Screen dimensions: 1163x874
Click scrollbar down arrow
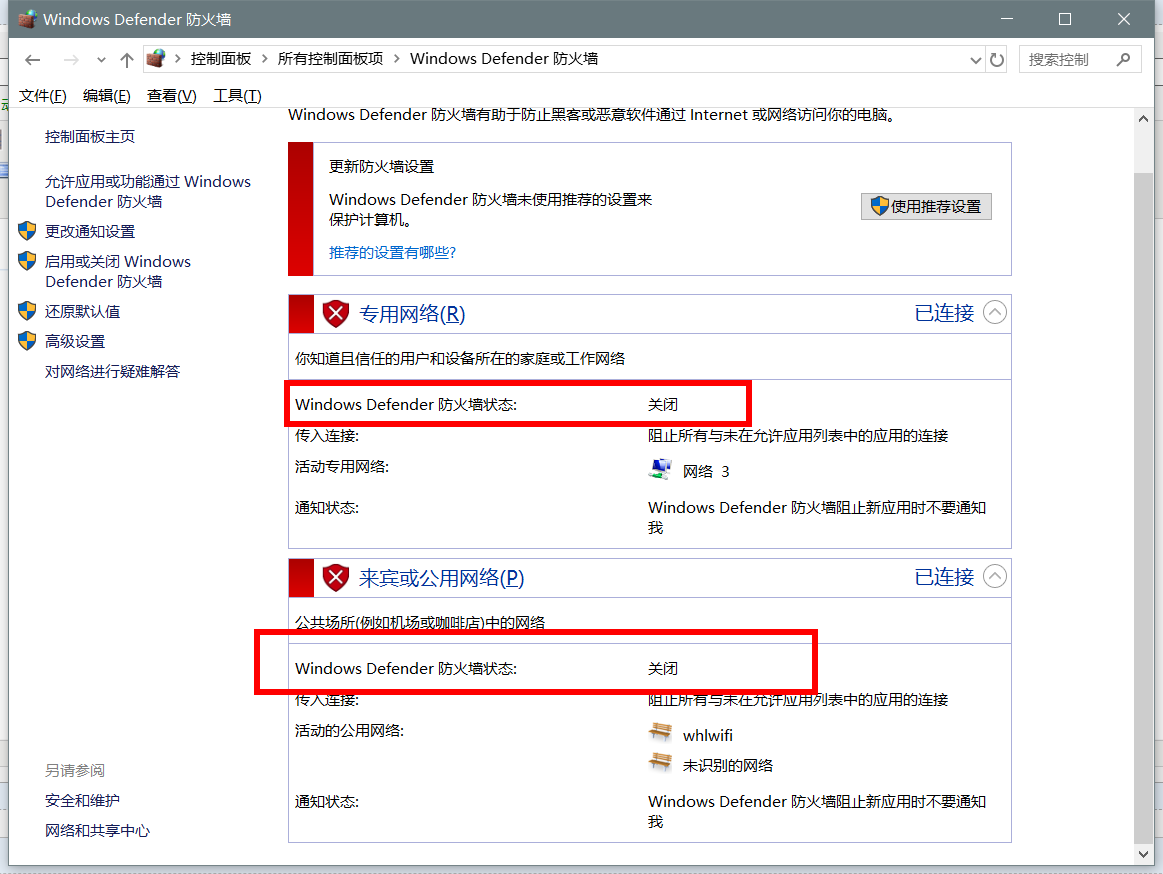click(1143, 854)
